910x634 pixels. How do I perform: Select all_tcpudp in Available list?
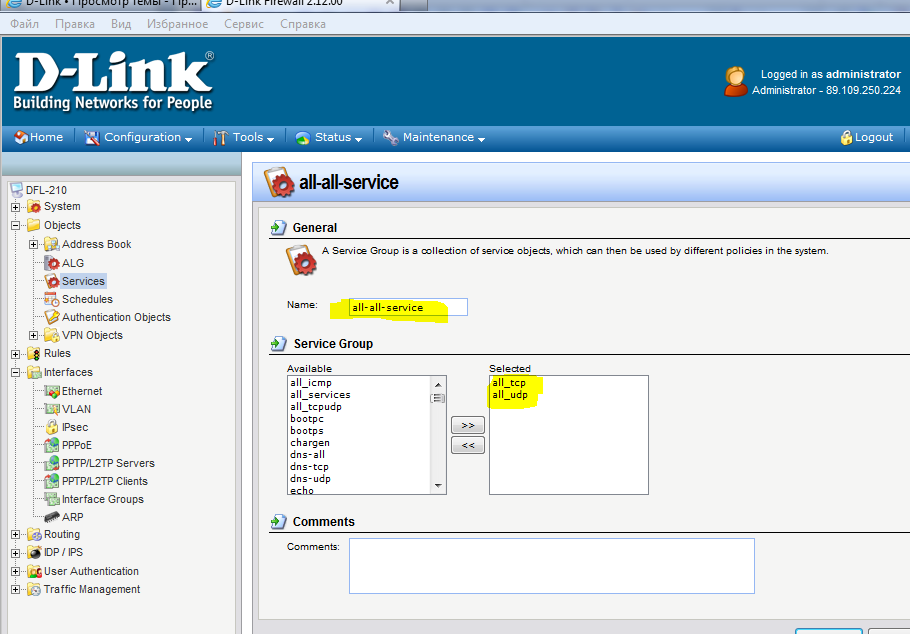coord(316,407)
